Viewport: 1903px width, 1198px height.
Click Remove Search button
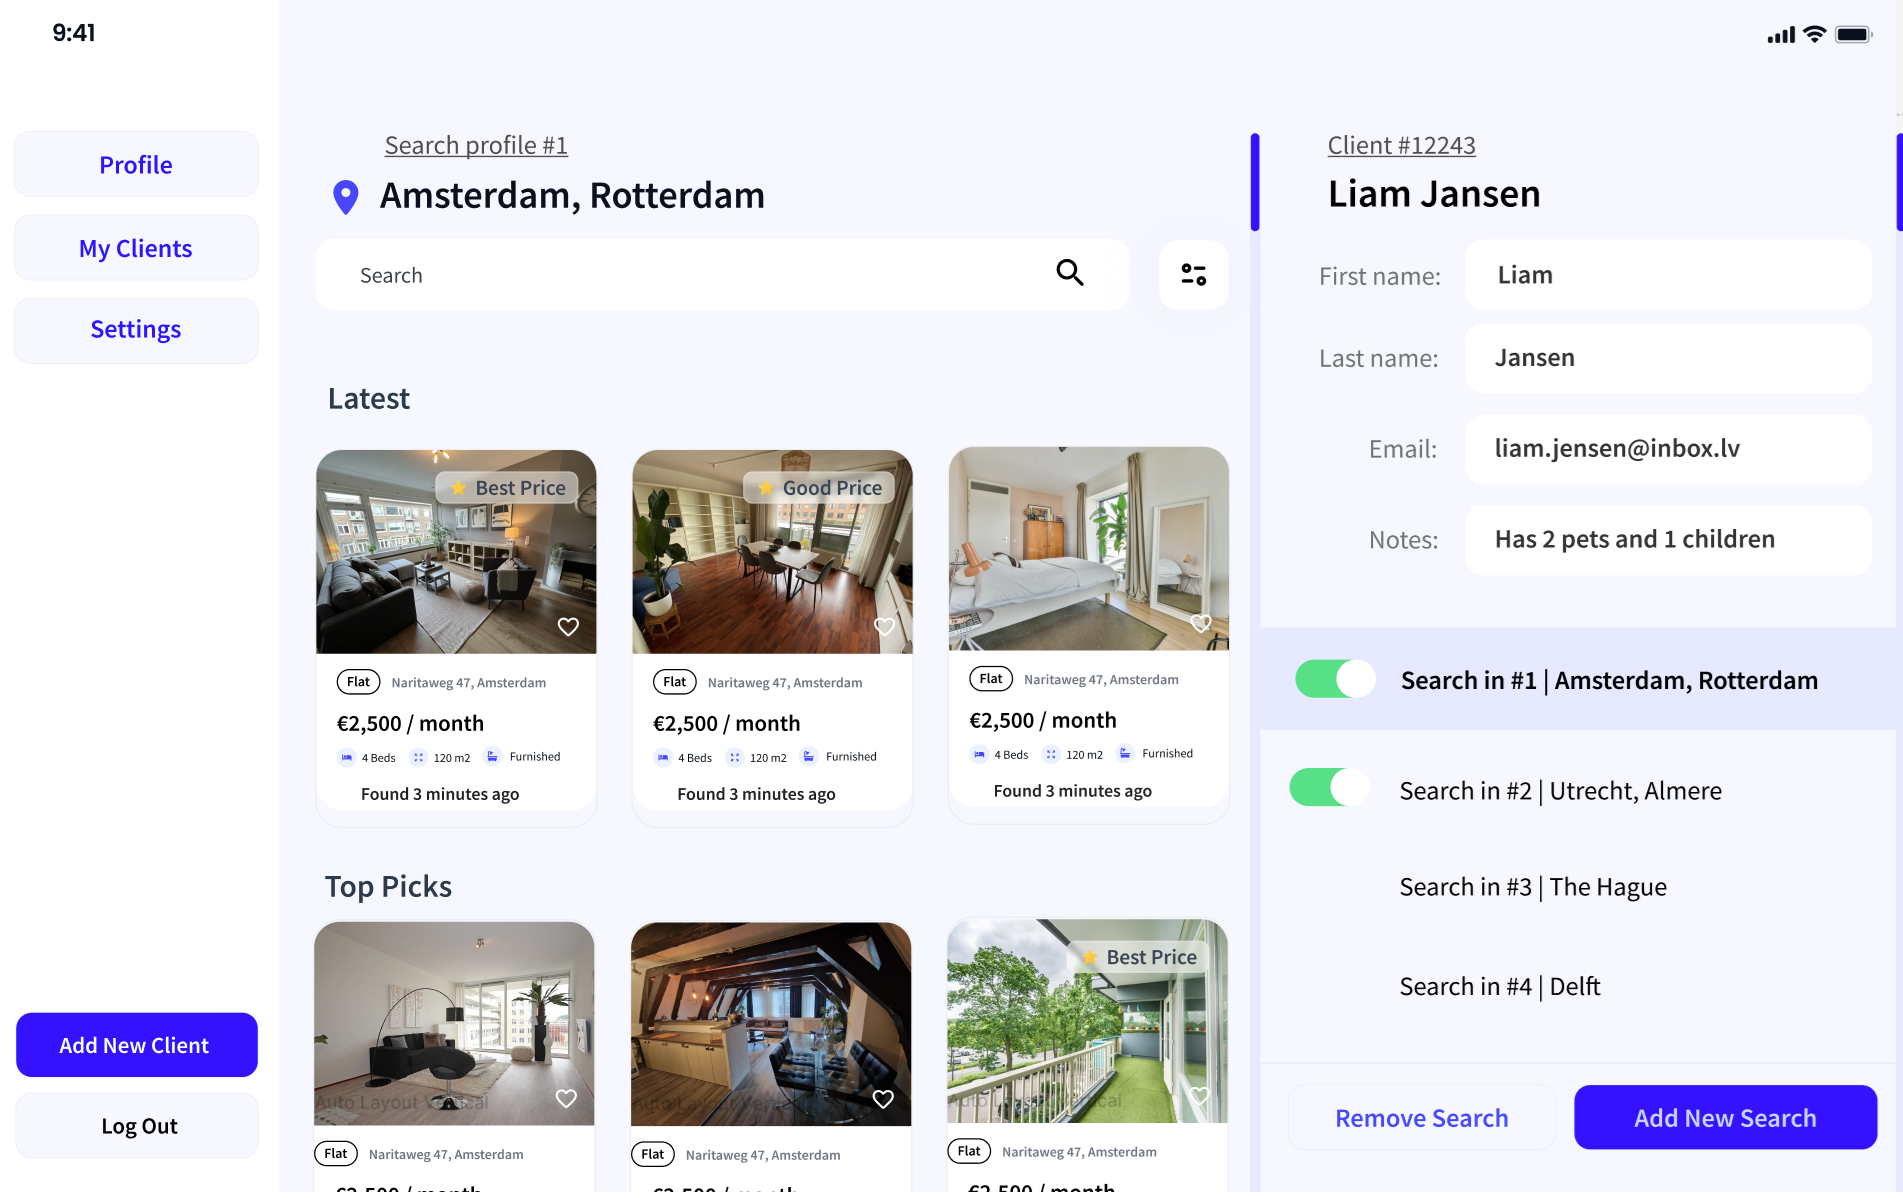coord(1421,1117)
